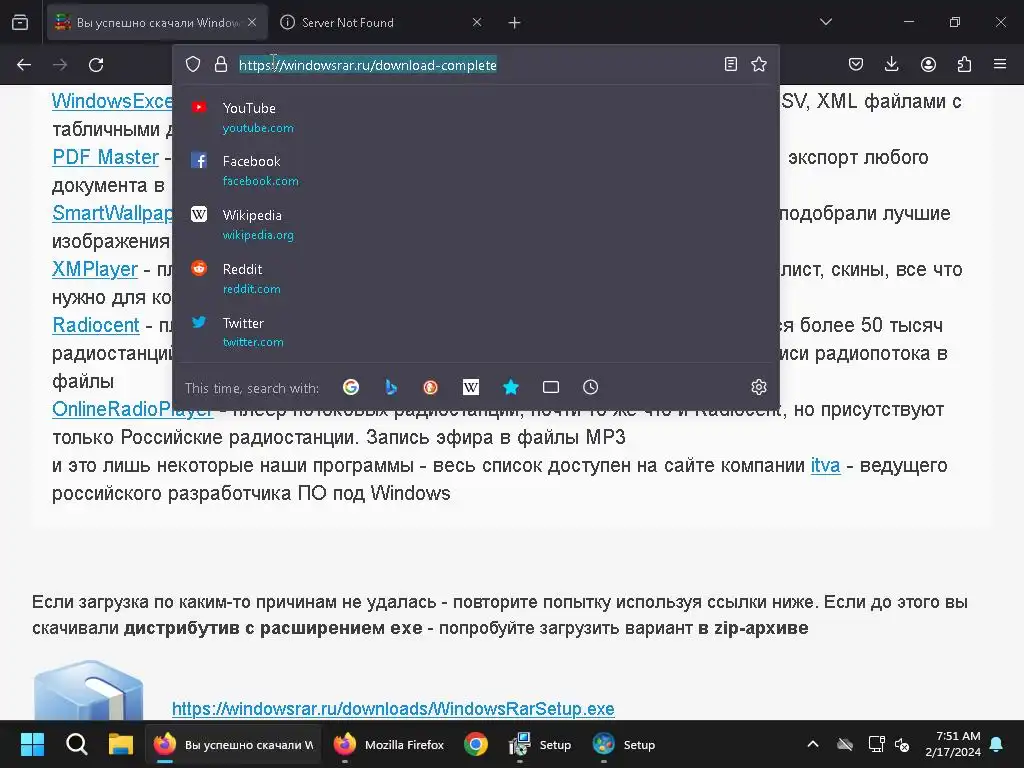Open the Firefox account icon

click(928, 64)
